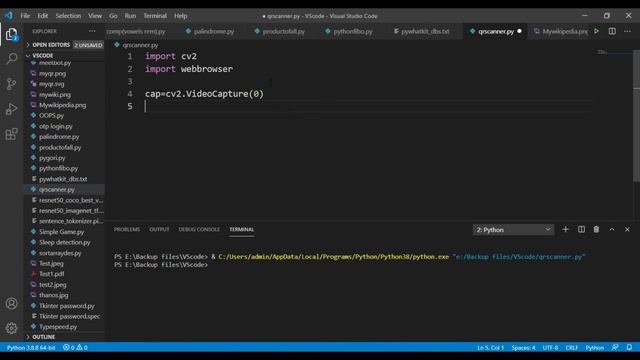
Task: Open Tkinter password.py in file tree
Action: point(64,306)
